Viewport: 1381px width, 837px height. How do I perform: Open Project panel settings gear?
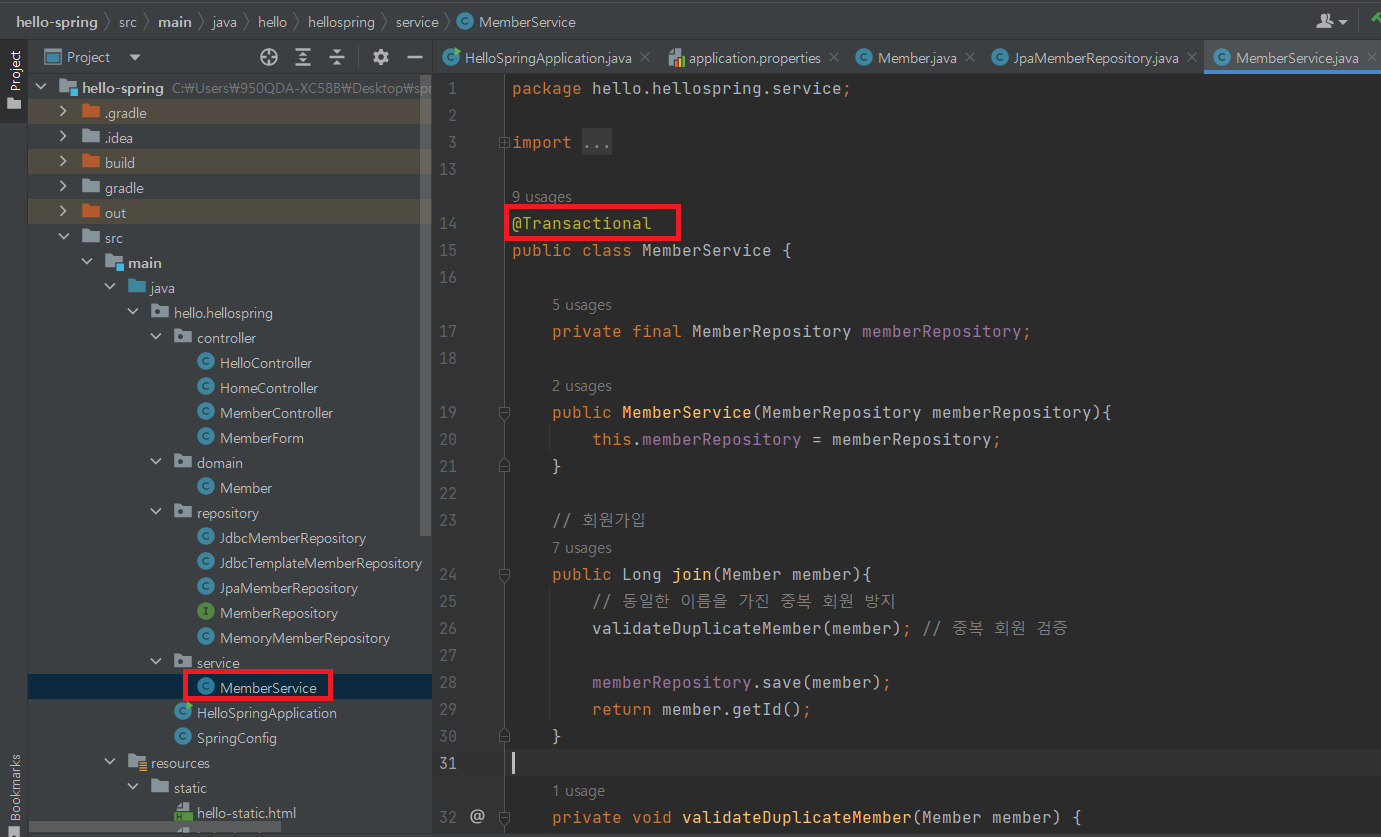click(x=381, y=57)
